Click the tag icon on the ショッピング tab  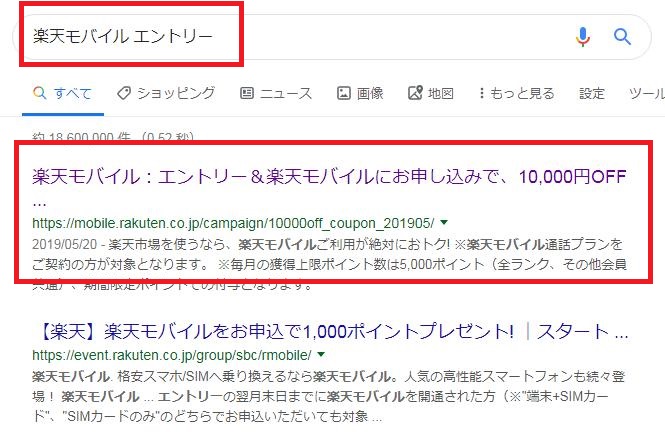(x=124, y=93)
